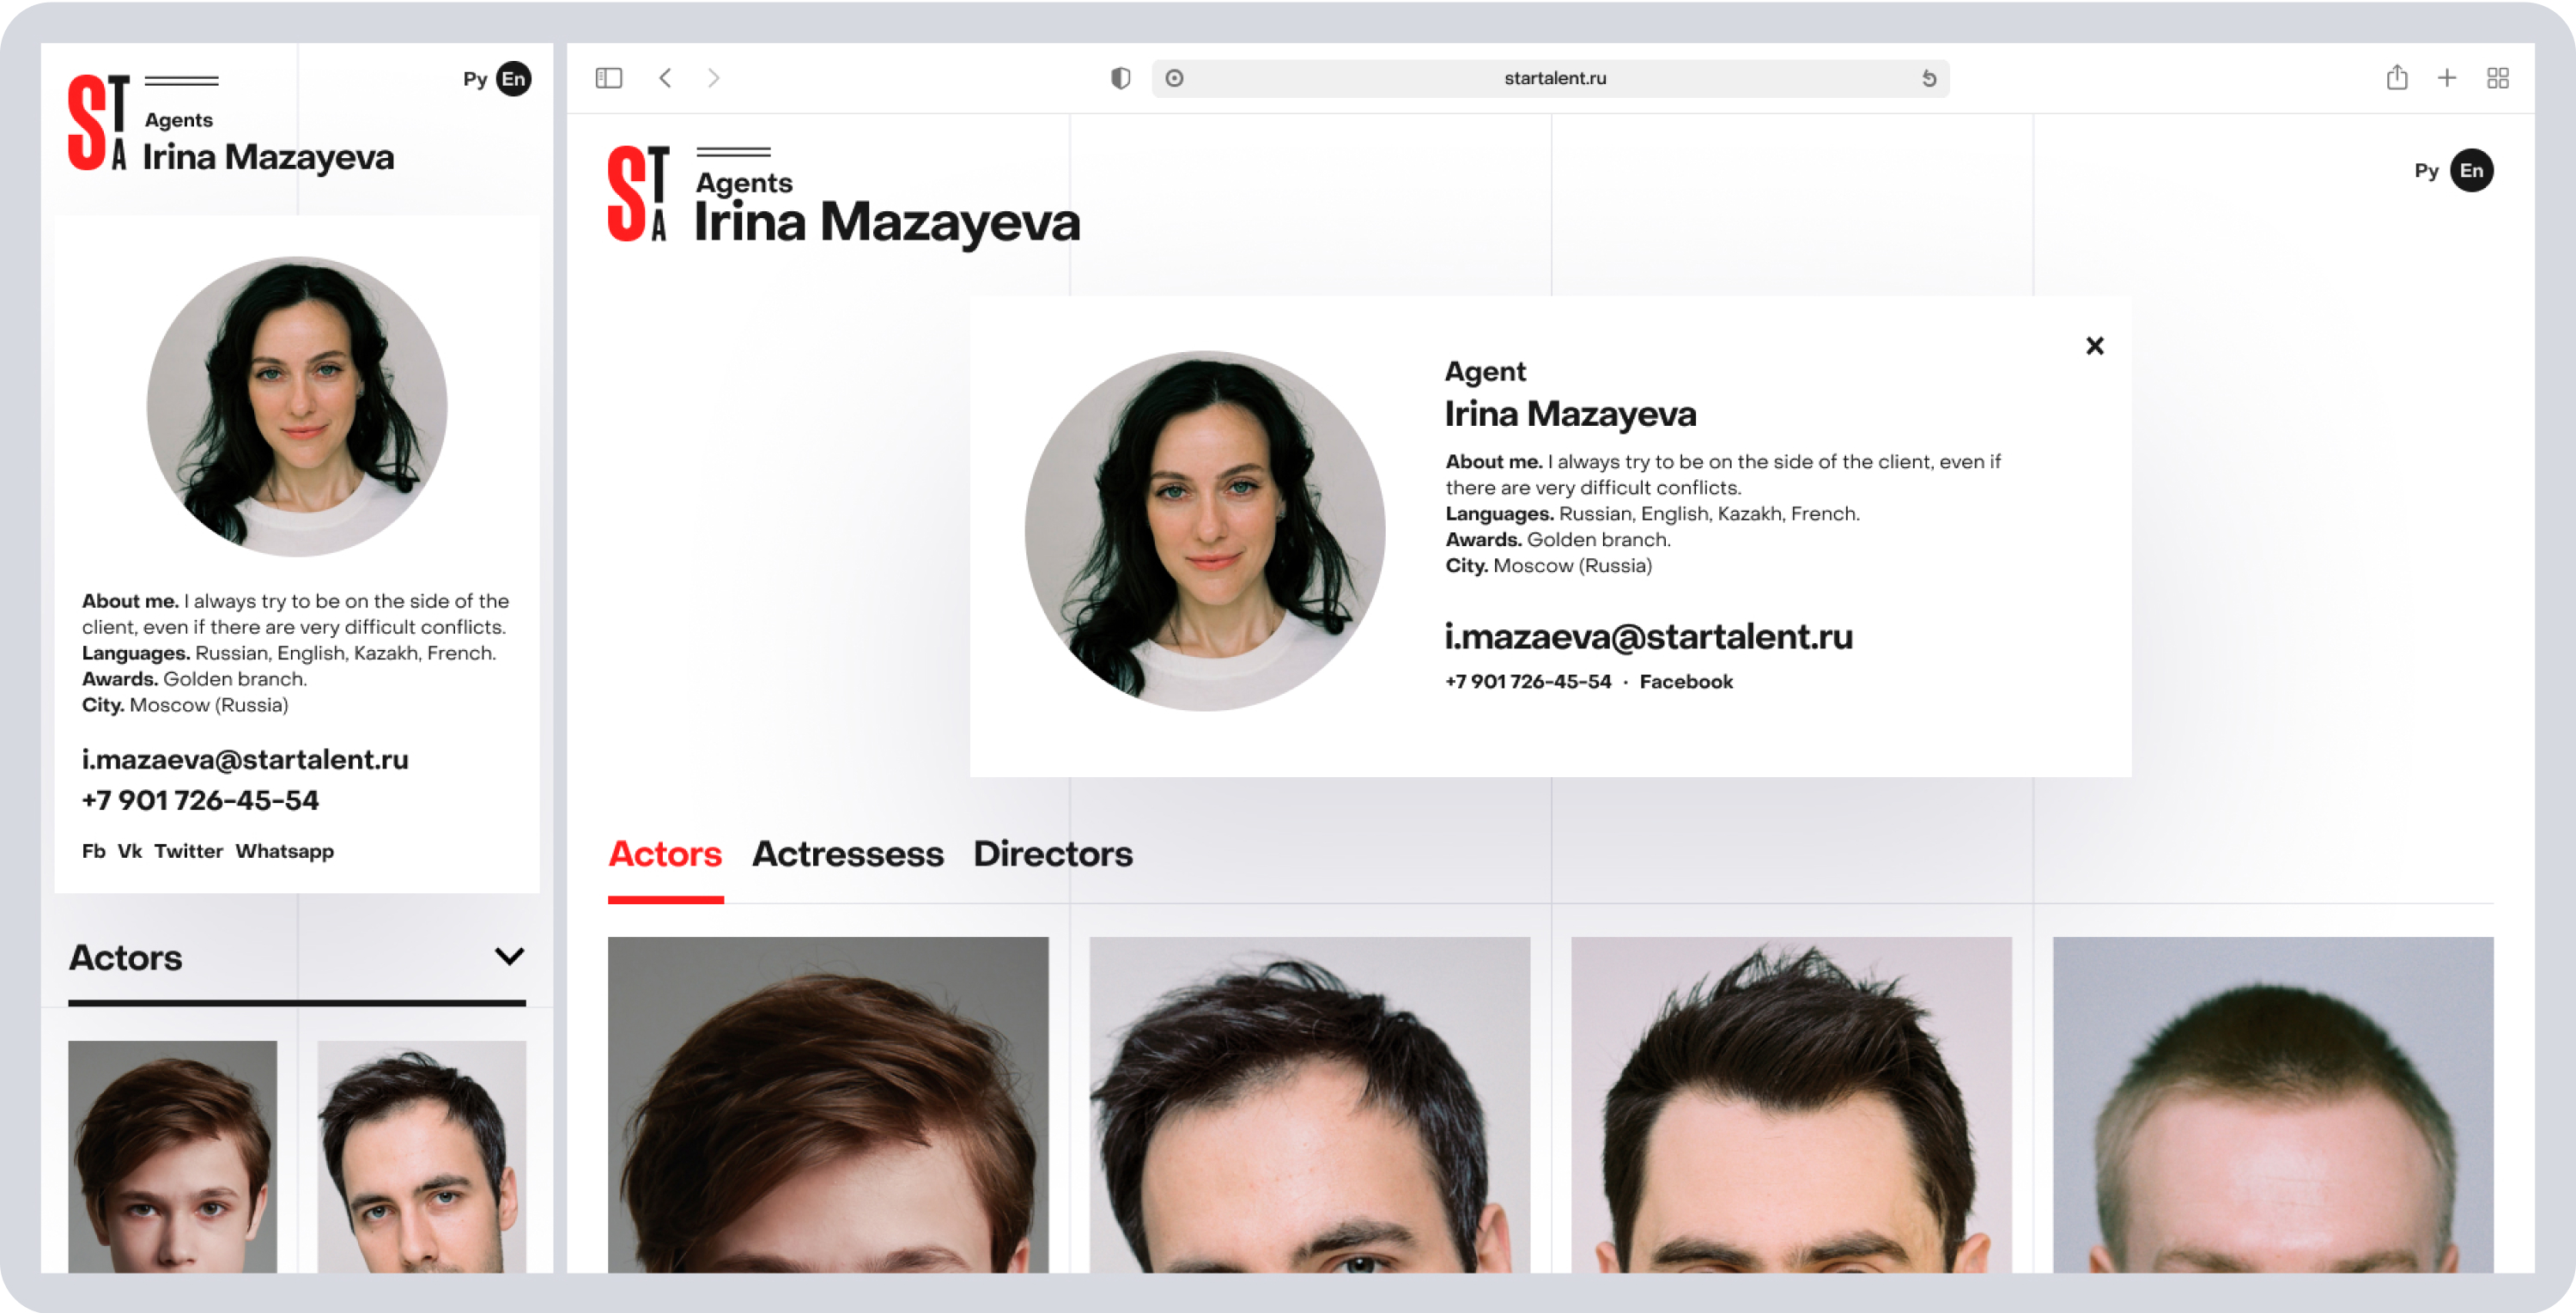Click email i.mazaeva@startalent.ru in popup

coord(1648,637)
